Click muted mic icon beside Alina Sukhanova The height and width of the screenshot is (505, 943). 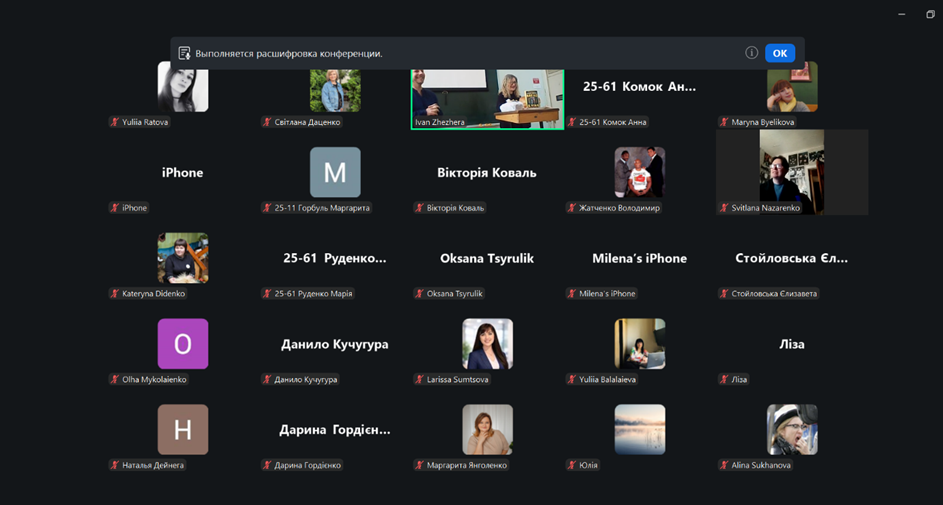724,465
